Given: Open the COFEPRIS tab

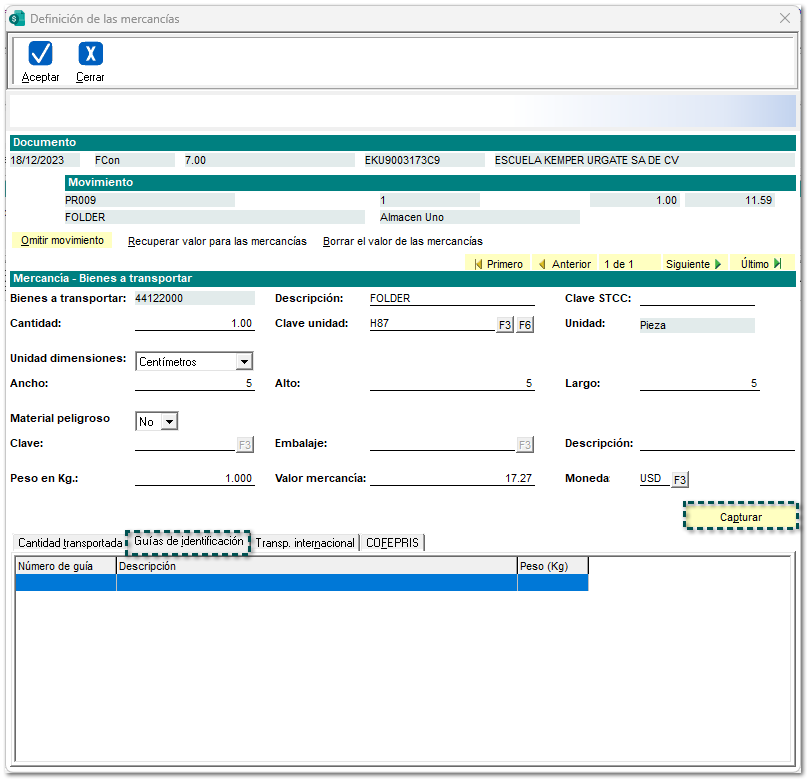Looking at the screenshot, I should (393, 543).
